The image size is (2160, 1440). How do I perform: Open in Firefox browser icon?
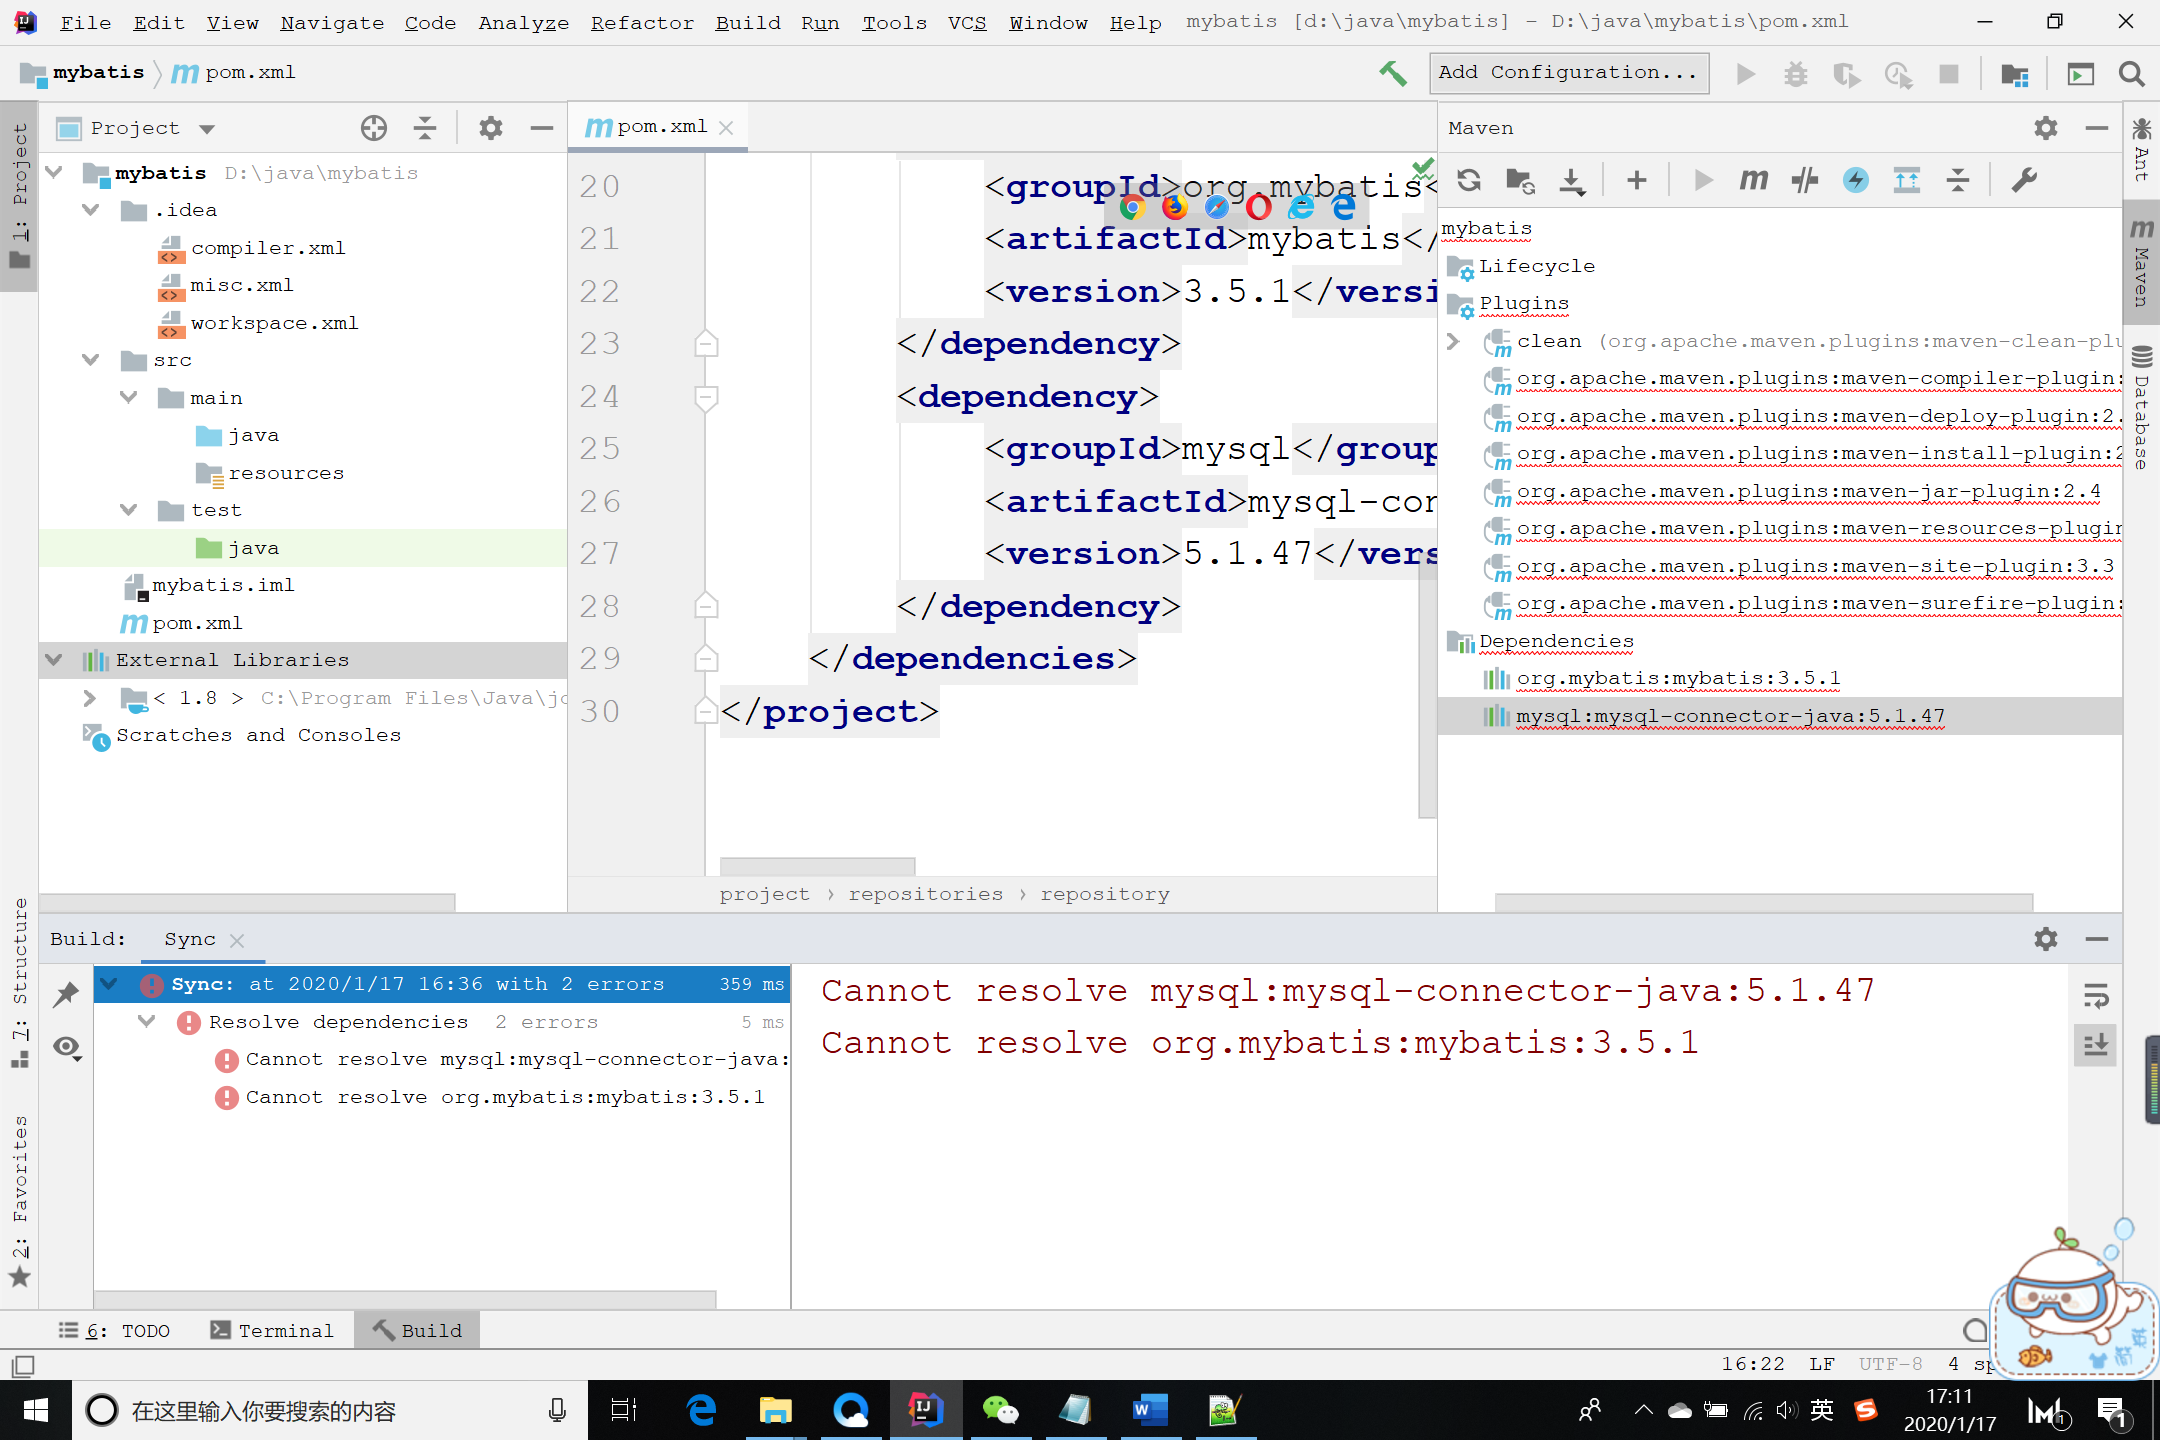pos(1174,207)
